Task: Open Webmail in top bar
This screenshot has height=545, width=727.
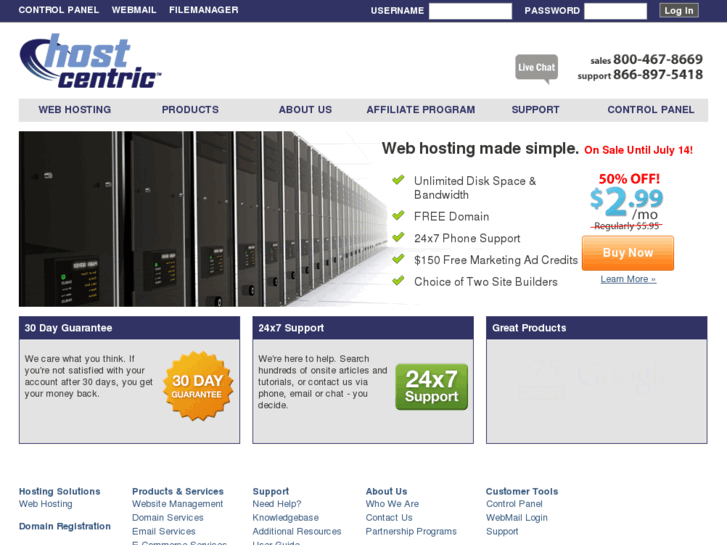Action: tap(134, 10)
